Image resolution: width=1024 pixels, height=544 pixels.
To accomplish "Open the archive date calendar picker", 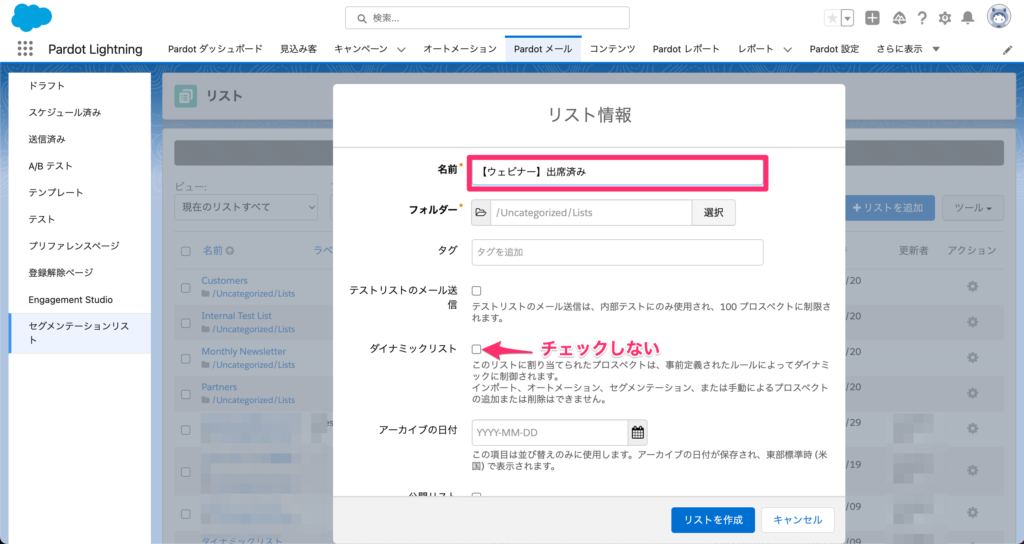I will point(638,432).
